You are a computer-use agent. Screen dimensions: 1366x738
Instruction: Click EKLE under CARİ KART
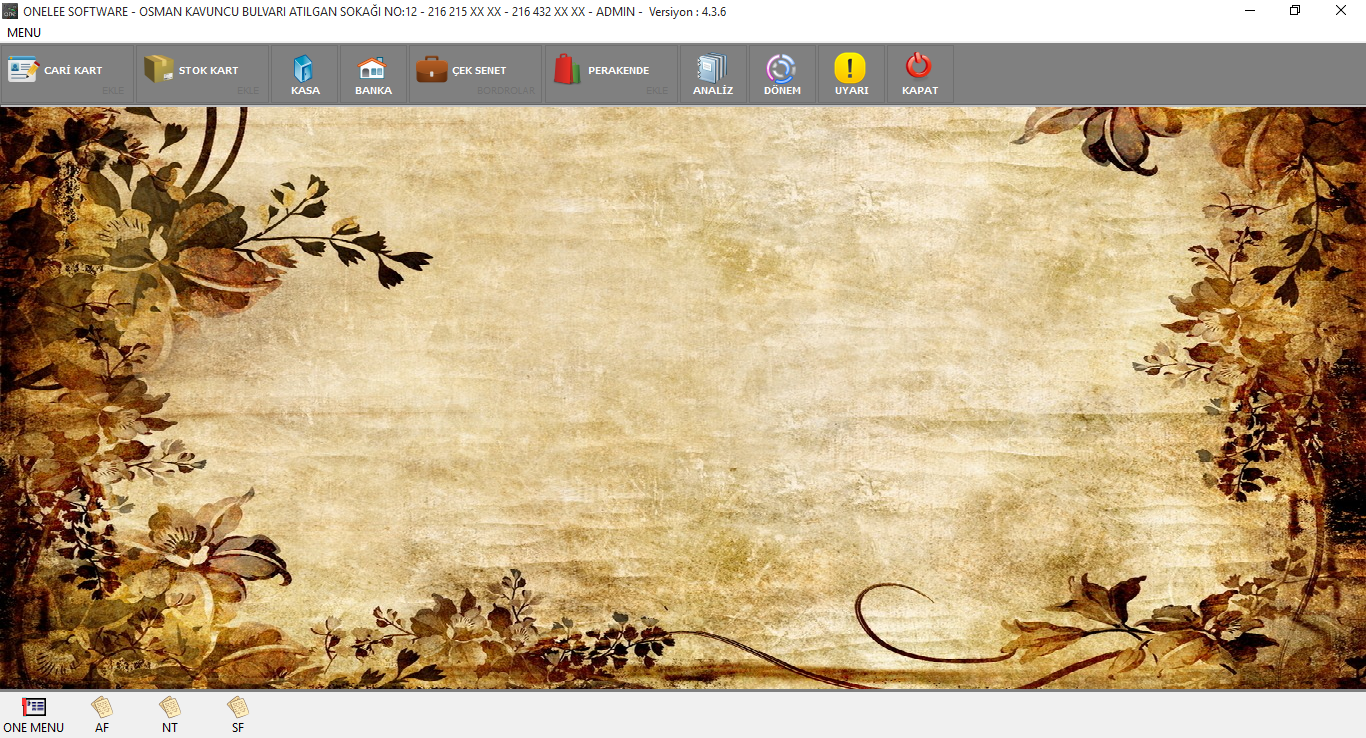click(x=113, y=91)
